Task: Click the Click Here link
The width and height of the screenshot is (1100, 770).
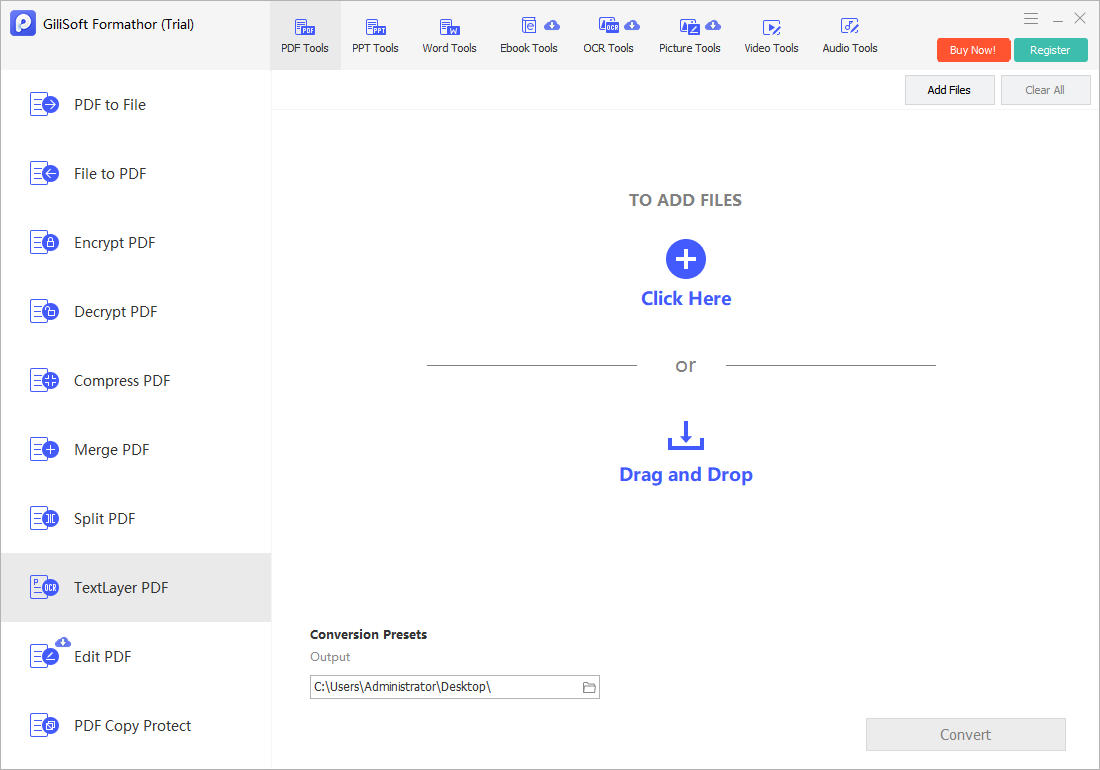Action: pyautogui.click(x=686, y=299)
